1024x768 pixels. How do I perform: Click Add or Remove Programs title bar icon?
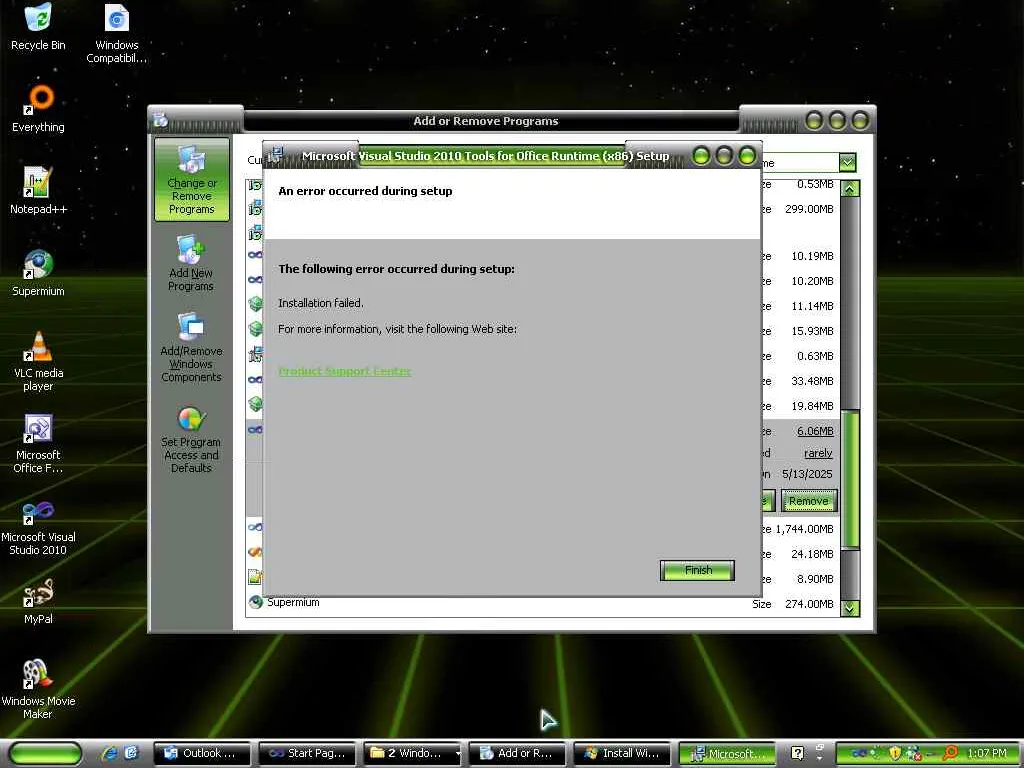click(x=161, y=120)
